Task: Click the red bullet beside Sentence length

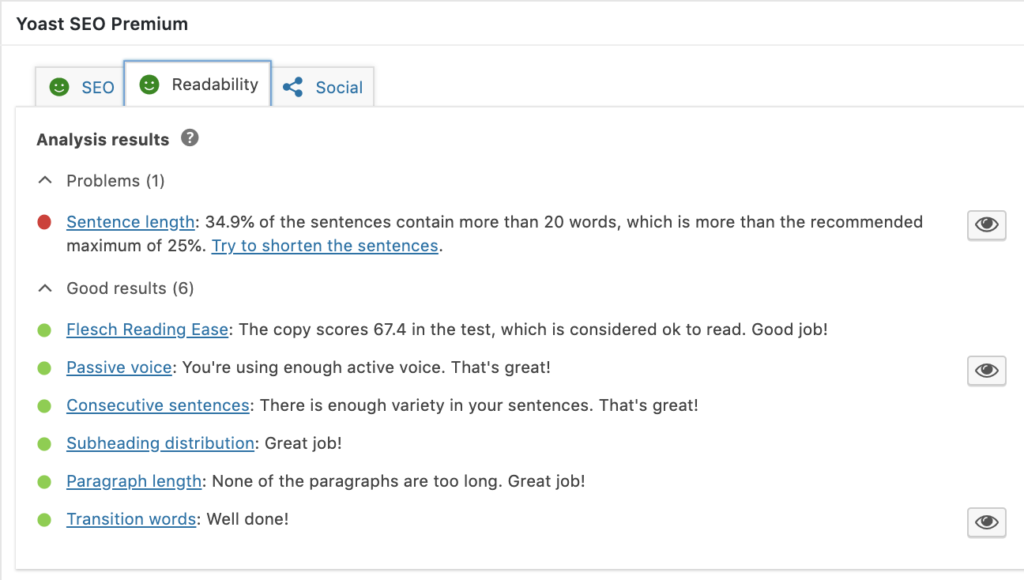Action: pyautogui.click(x=44, y=222)
